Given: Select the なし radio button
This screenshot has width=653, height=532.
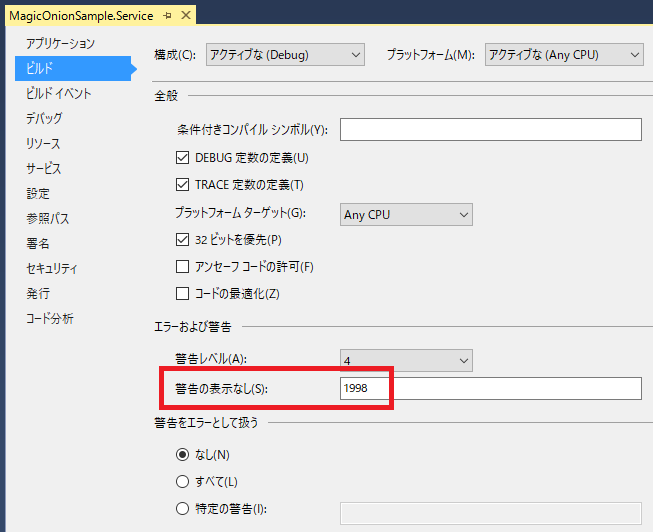Looking at the screenshot, I should point(182,455).
